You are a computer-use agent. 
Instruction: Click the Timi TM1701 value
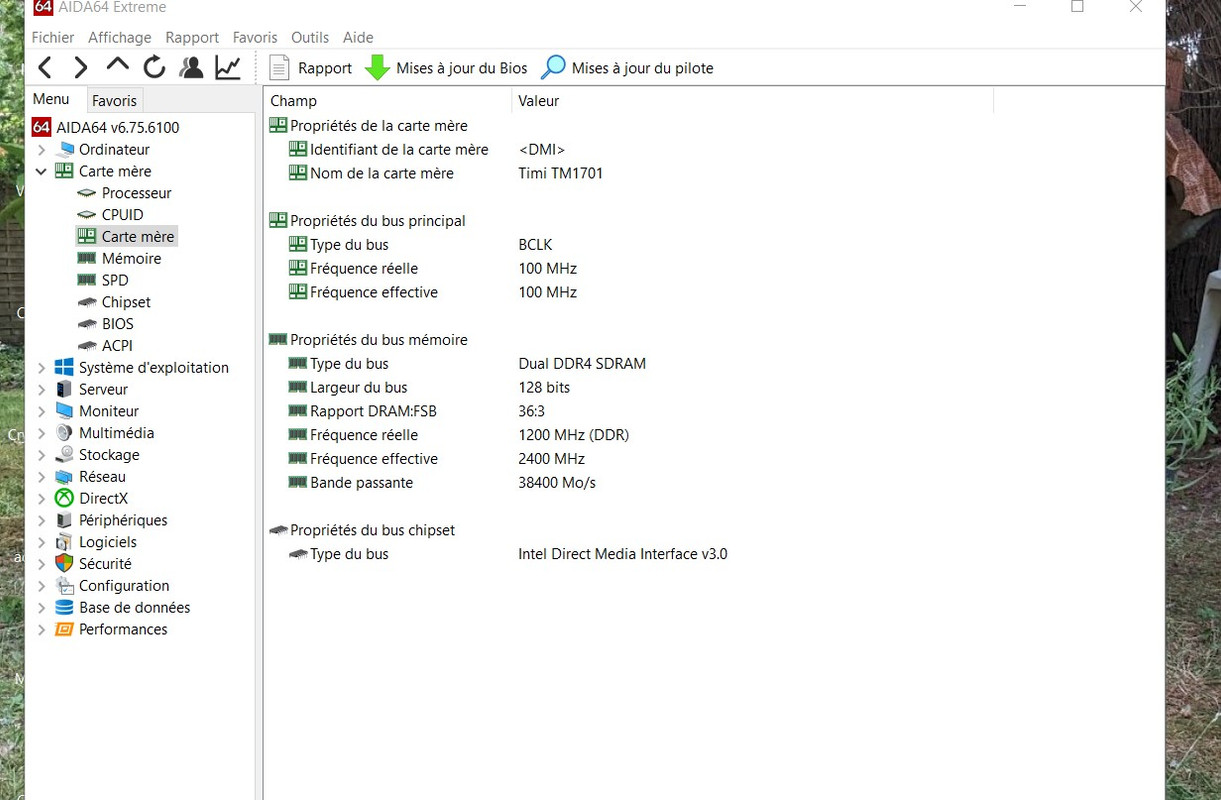pos(561,173)
